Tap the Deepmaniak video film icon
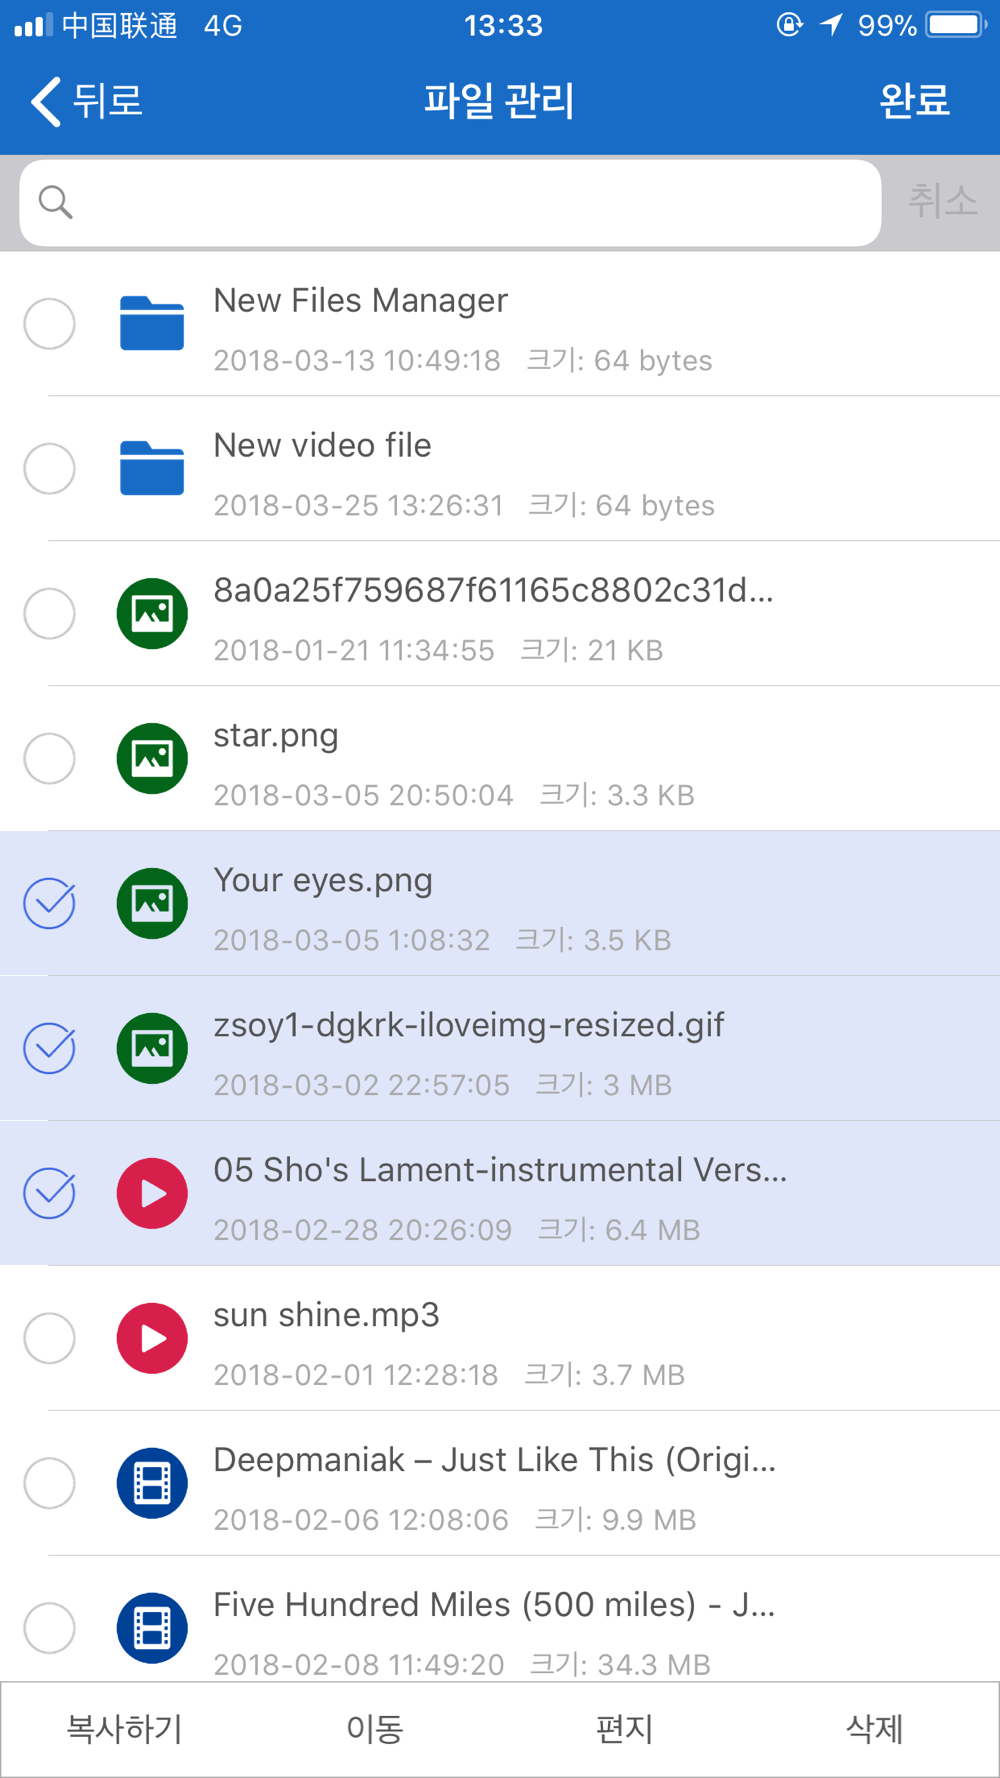Viewport: 1000px width, 1778px height. 152,1483
